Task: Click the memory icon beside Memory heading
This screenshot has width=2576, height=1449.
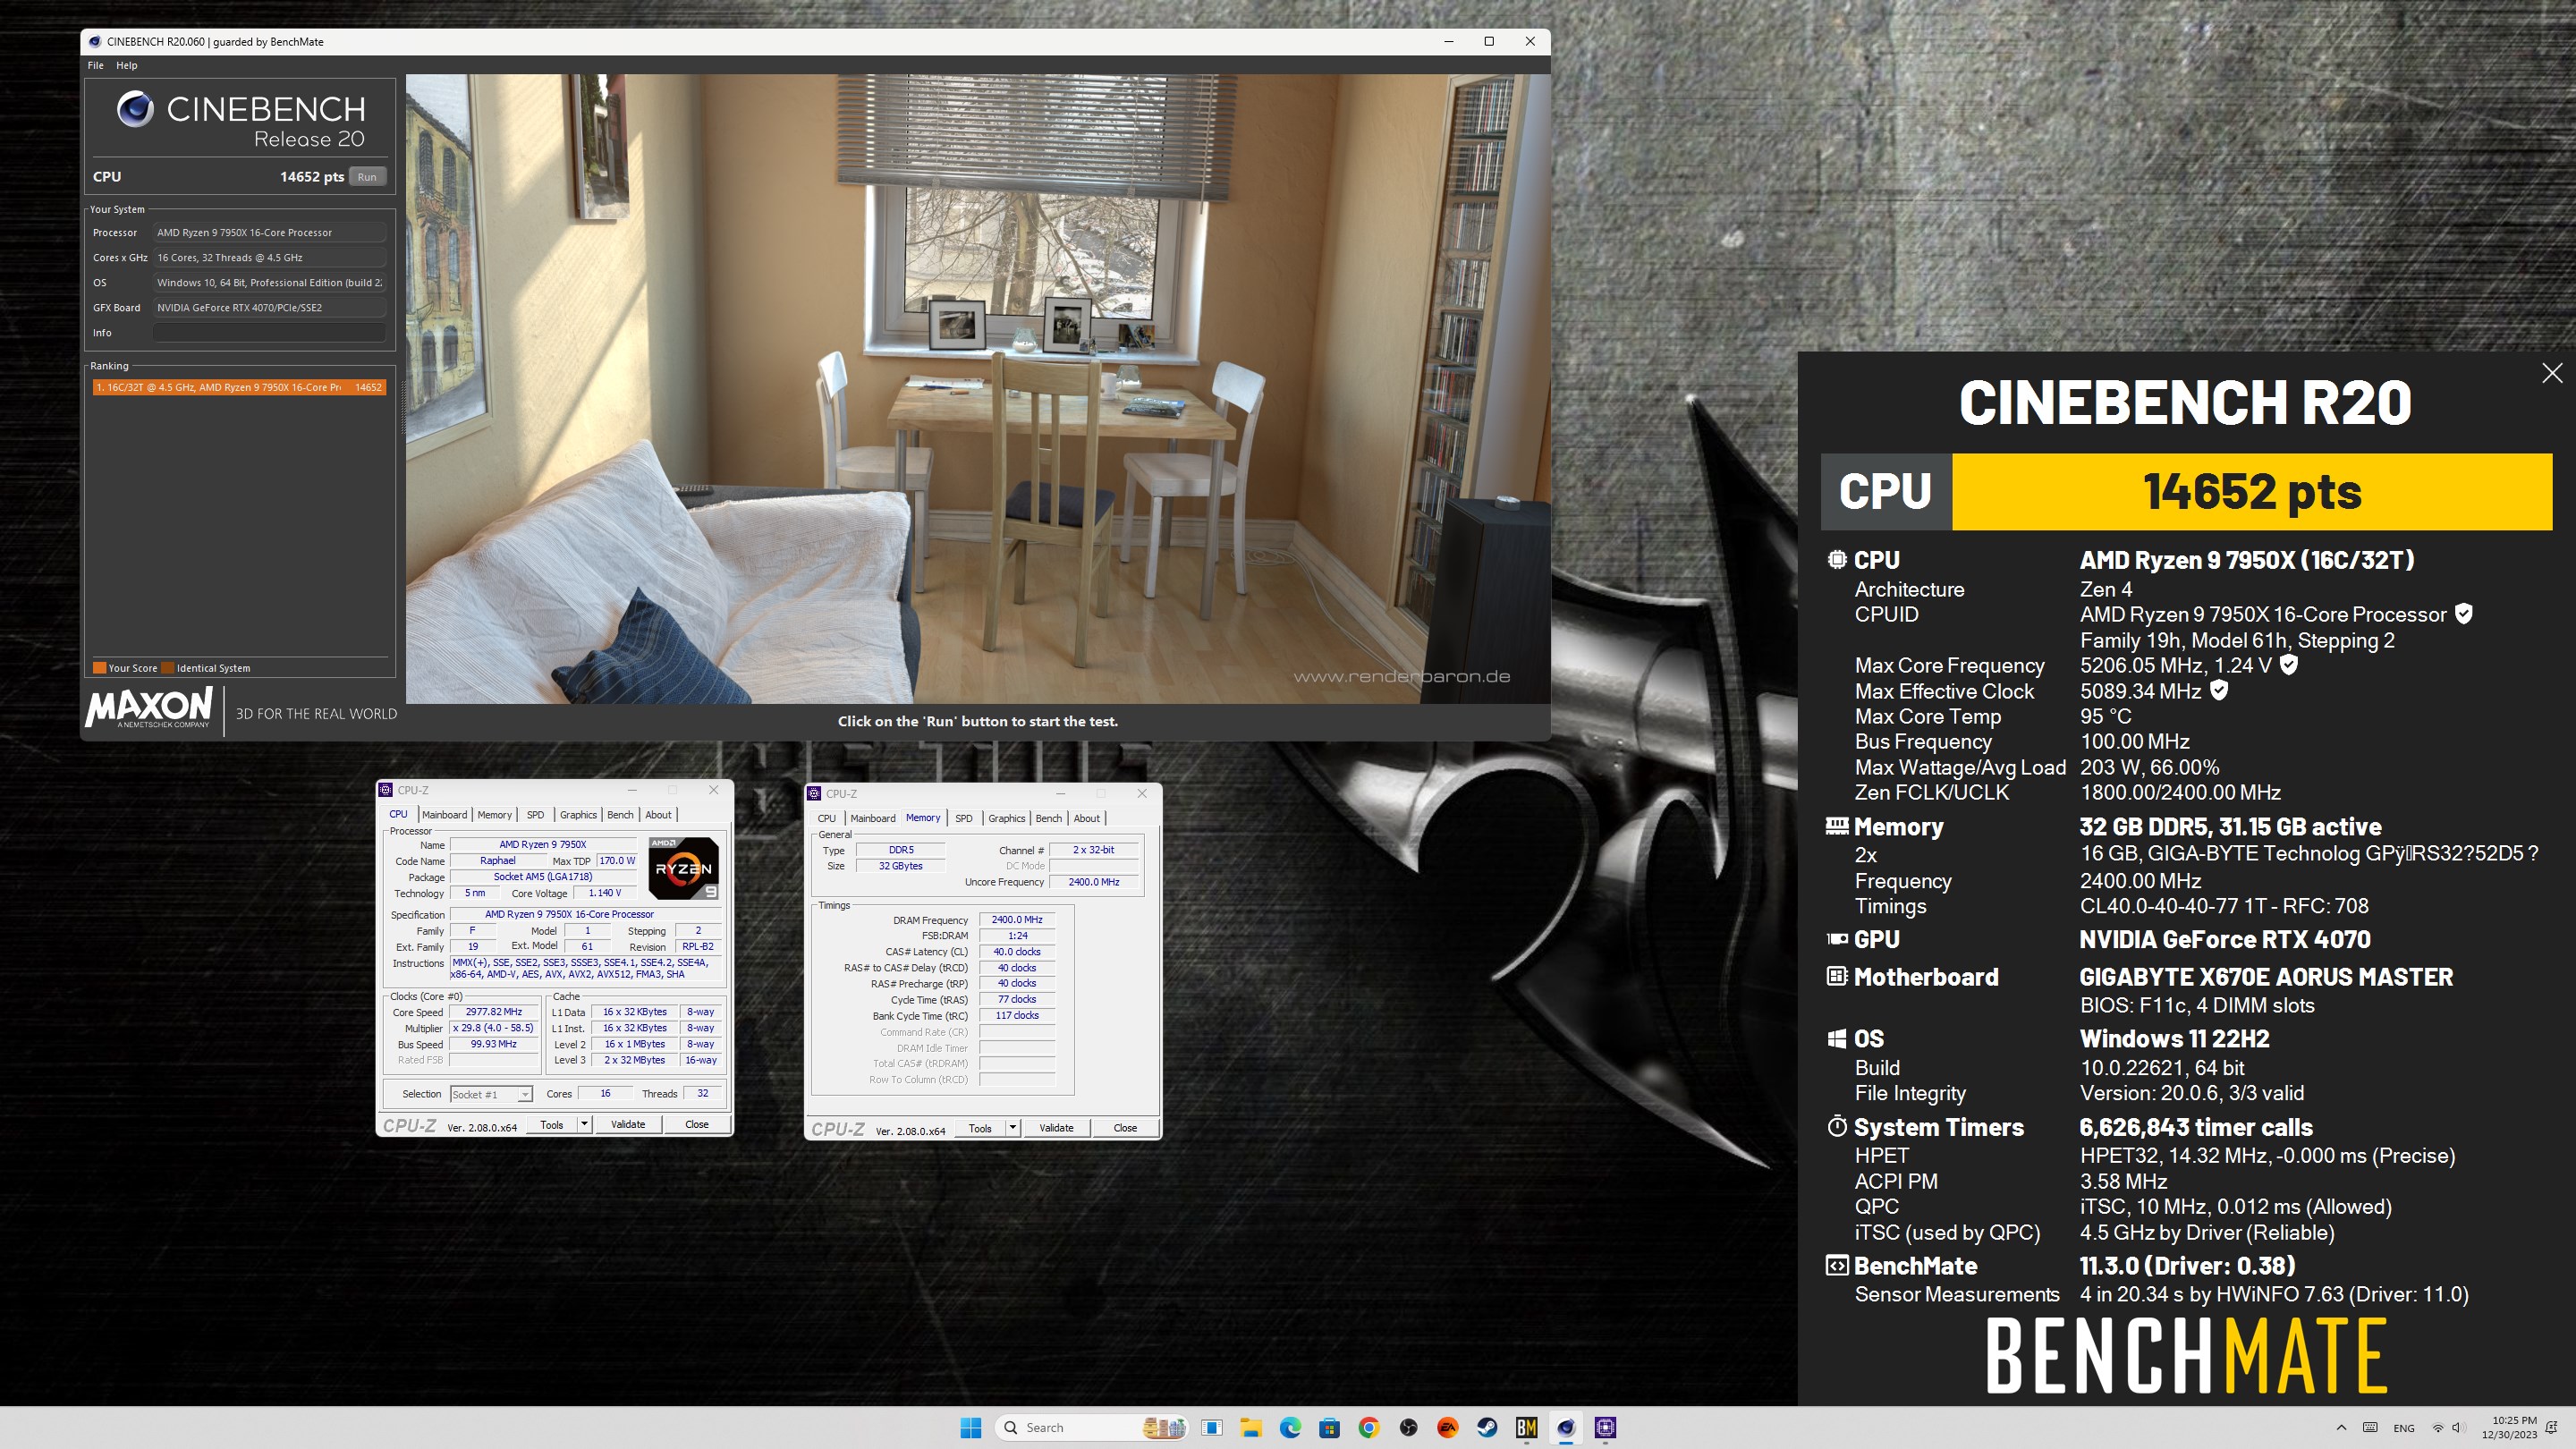Action: (x=1837, y=826)
